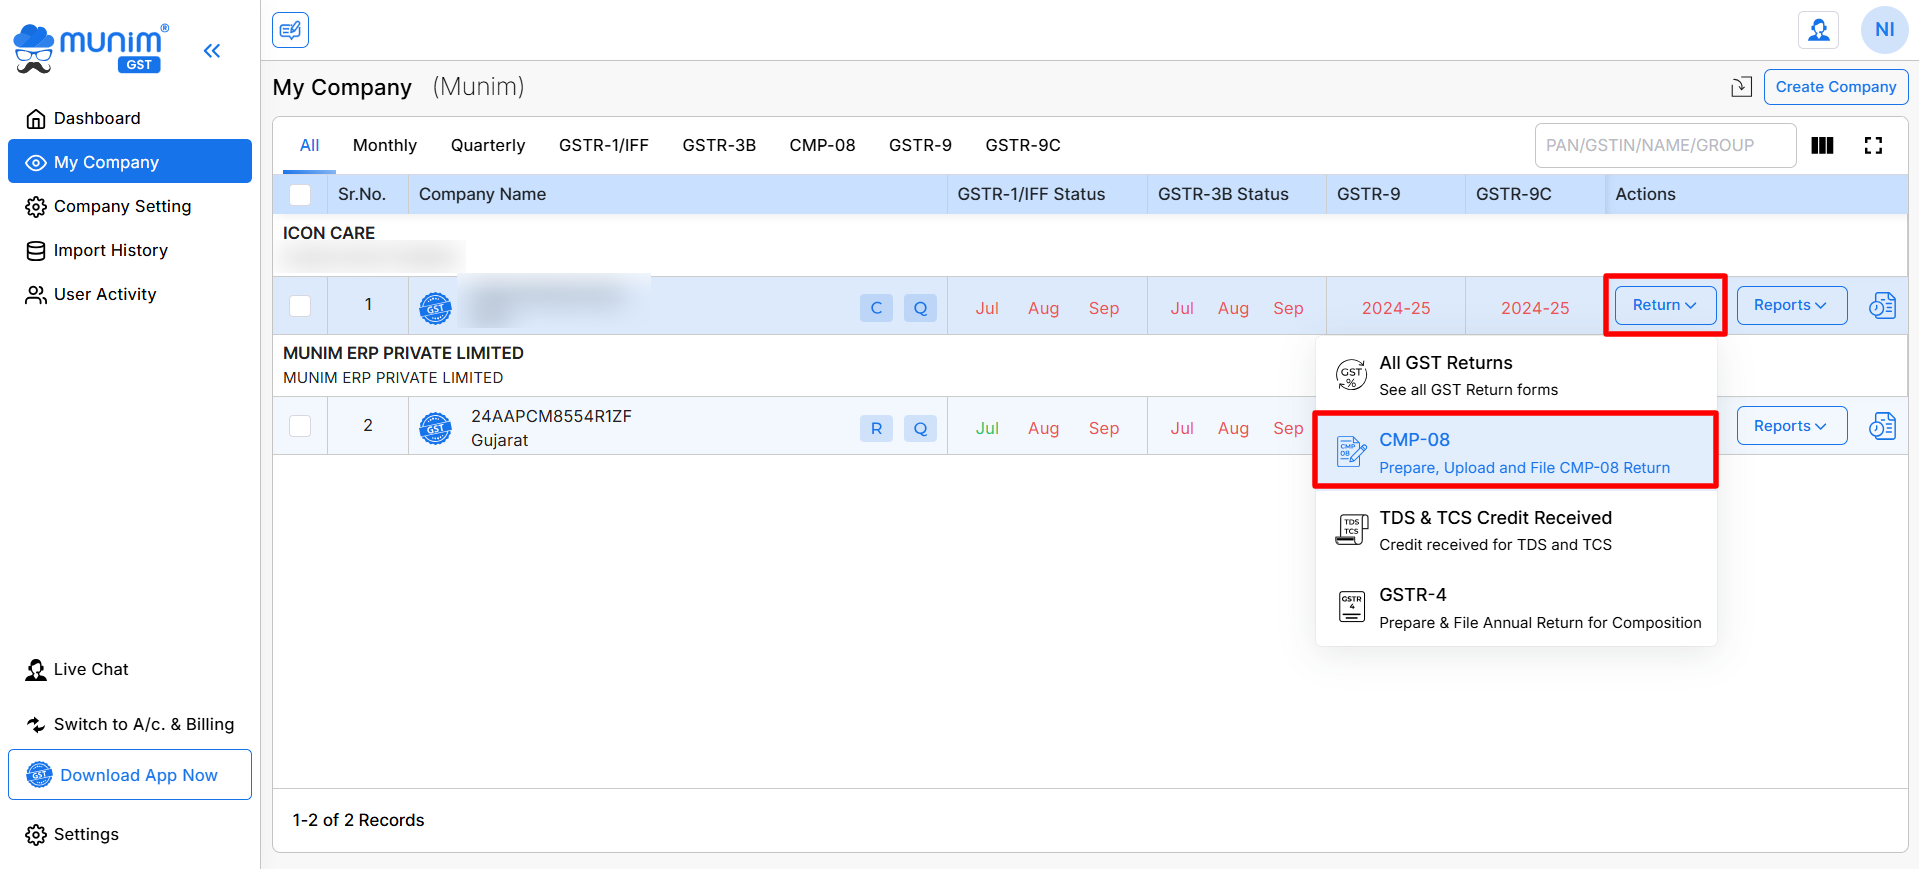Select GSTR-4 in the Return menu
Image resolution: width=1919 pixels, height=869 pixels.
(x=1515, y=608)
